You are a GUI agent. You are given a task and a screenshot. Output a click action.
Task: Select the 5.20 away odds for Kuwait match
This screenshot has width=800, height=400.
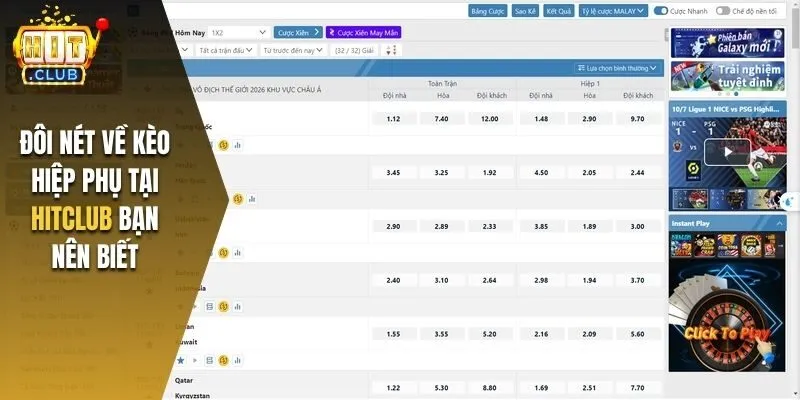(x=489, y=334)
